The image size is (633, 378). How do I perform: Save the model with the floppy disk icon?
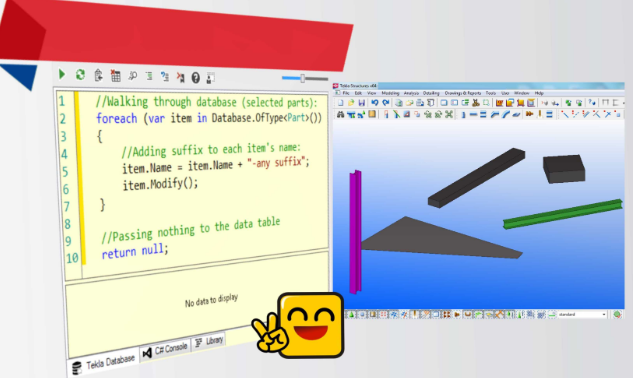coord(362,103)
